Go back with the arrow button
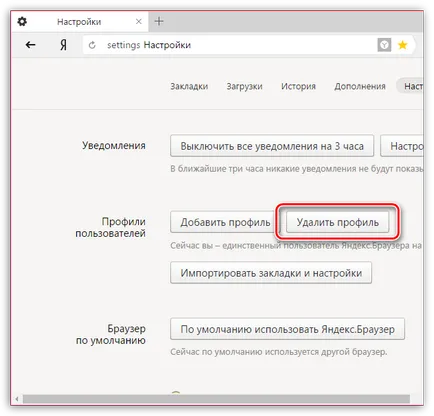Screen dimensions: 434x416 tap(31, 45)
